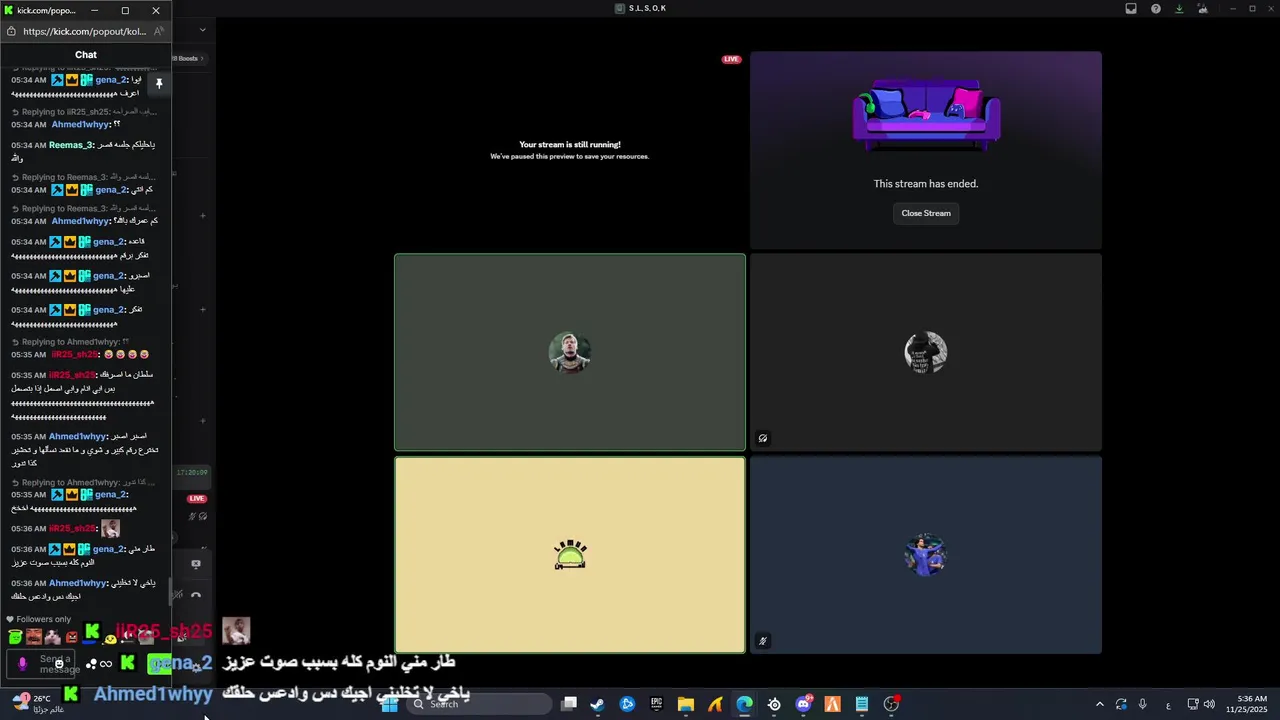Click the microphone tray icon
This screenshot has height=720, width=1280.
[1142, 704]
